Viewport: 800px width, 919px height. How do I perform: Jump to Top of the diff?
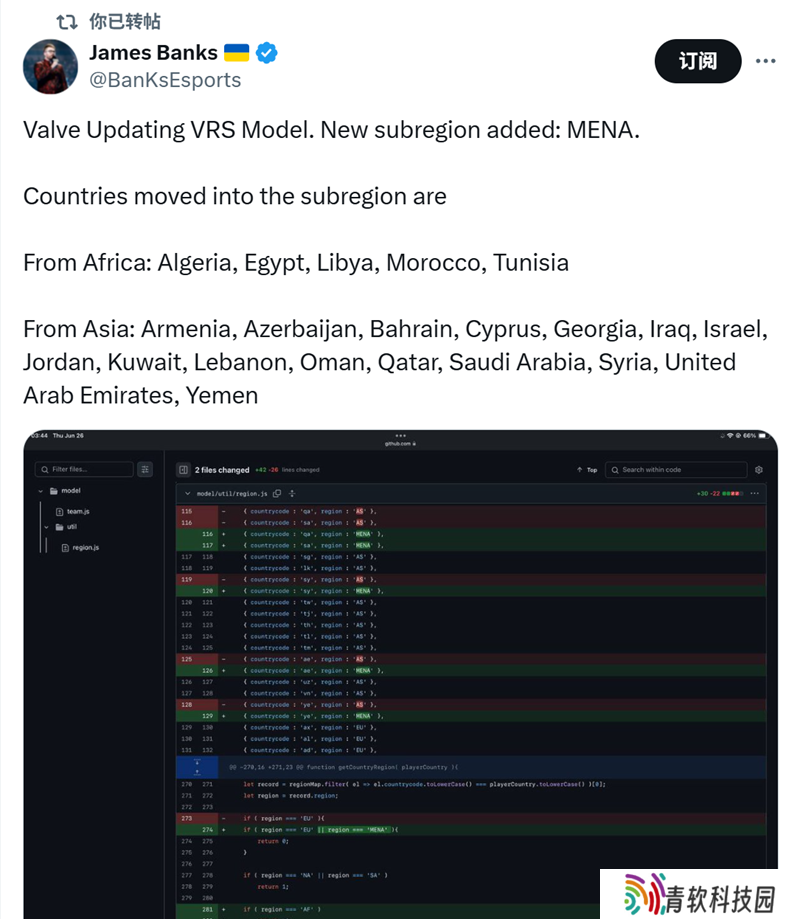click(587, 470)
